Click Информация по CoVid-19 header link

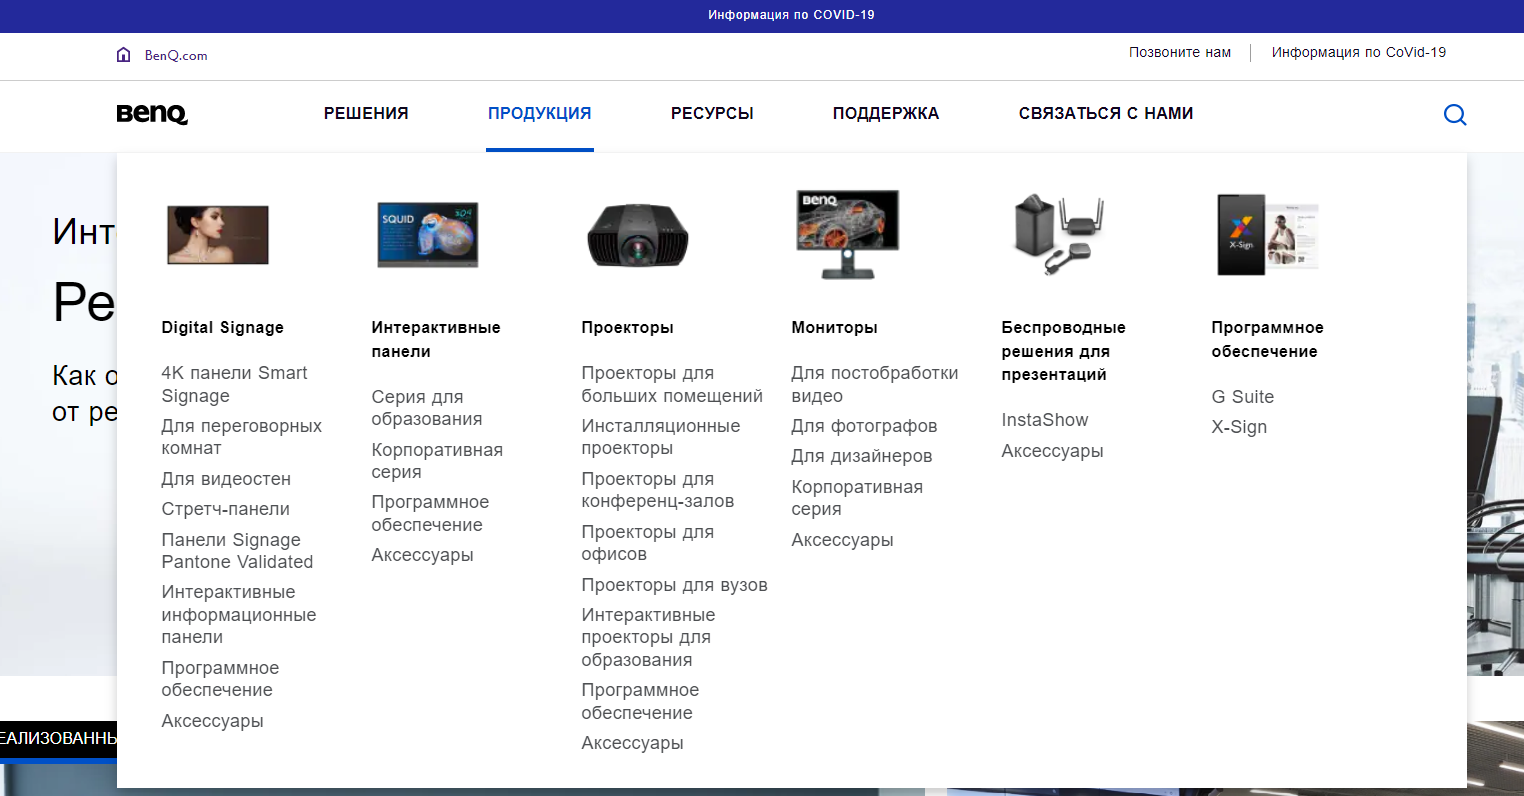1359,52
